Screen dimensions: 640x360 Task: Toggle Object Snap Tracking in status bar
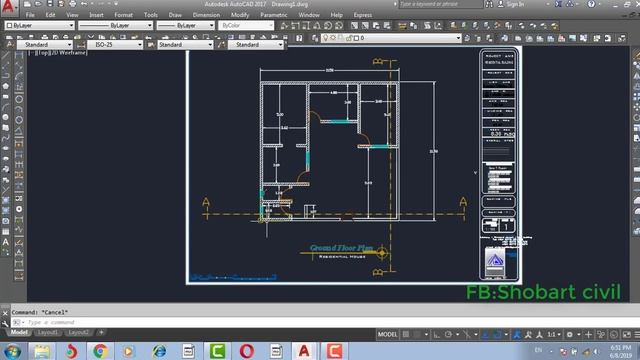(x=485, y=335)
